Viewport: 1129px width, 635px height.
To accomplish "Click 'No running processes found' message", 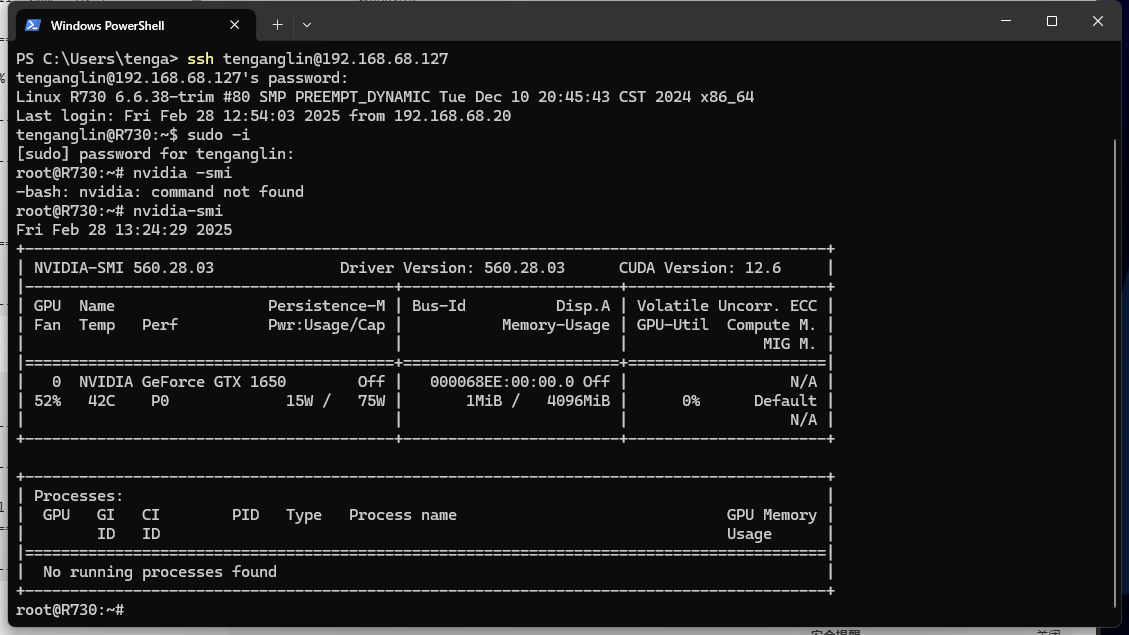I will (160, 572).
